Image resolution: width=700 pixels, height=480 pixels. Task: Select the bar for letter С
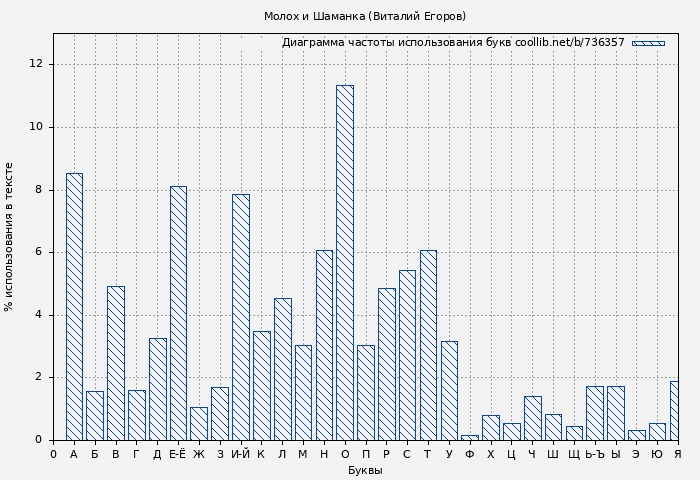(407, 354)
